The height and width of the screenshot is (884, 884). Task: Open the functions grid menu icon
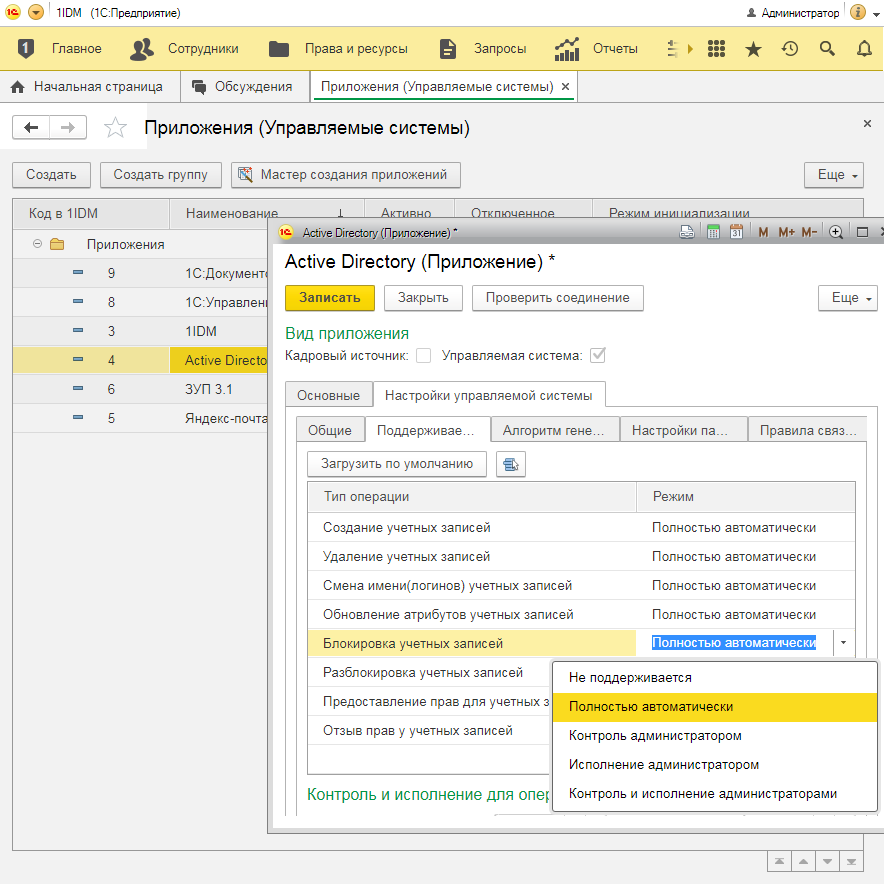(716, 49)
